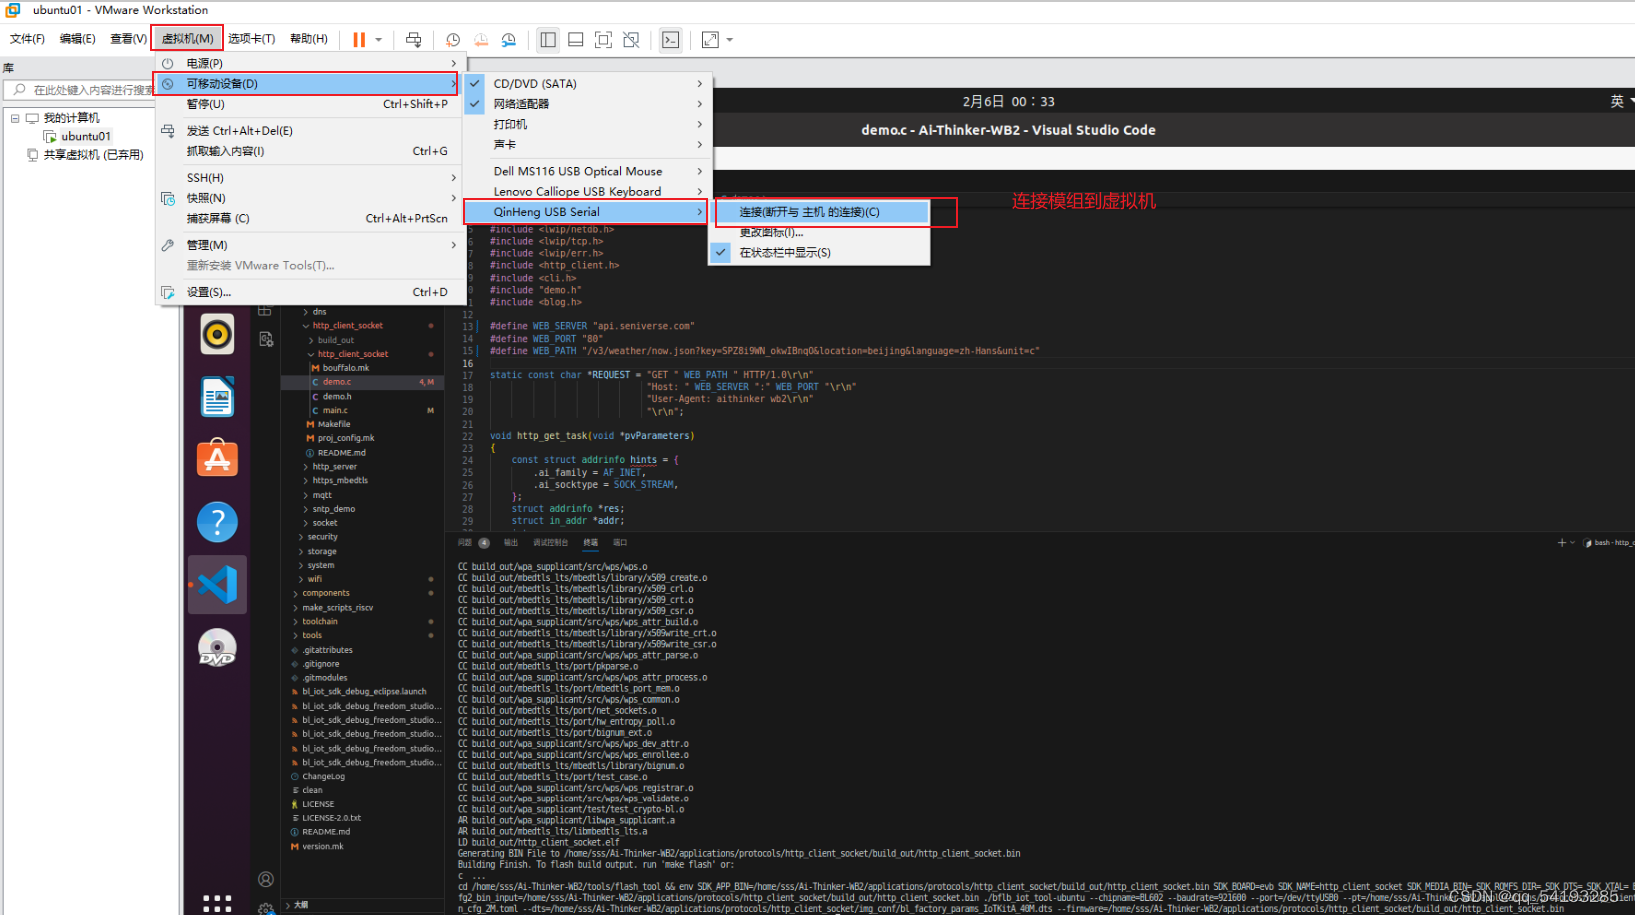Open the 编辑(E) menu
Viewport: 1635px width, 915px height.
[77, 39]
